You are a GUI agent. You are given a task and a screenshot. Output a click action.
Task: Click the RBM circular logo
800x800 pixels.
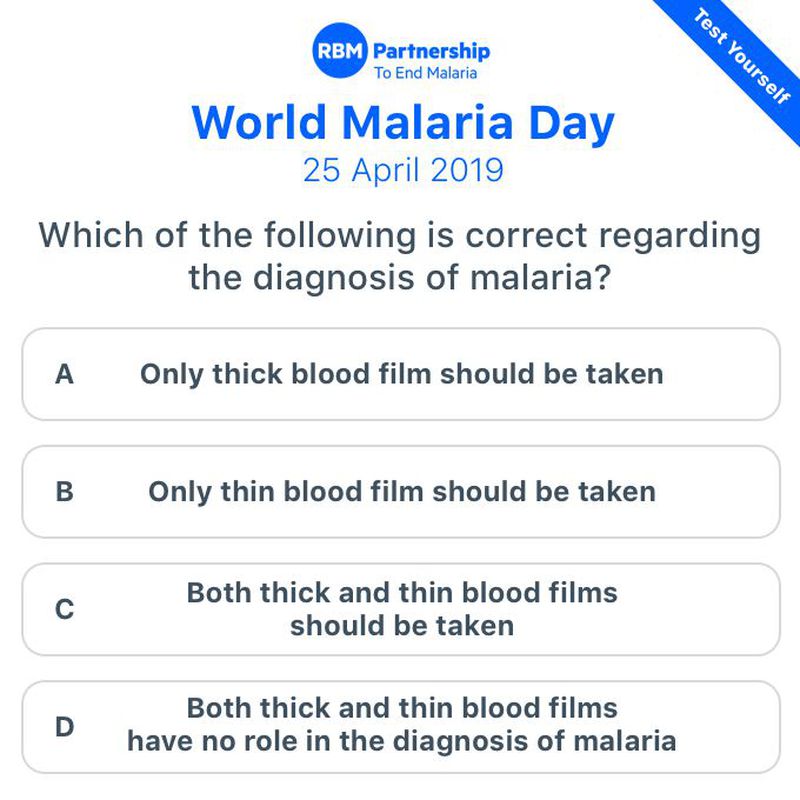[x=340, y=52]
